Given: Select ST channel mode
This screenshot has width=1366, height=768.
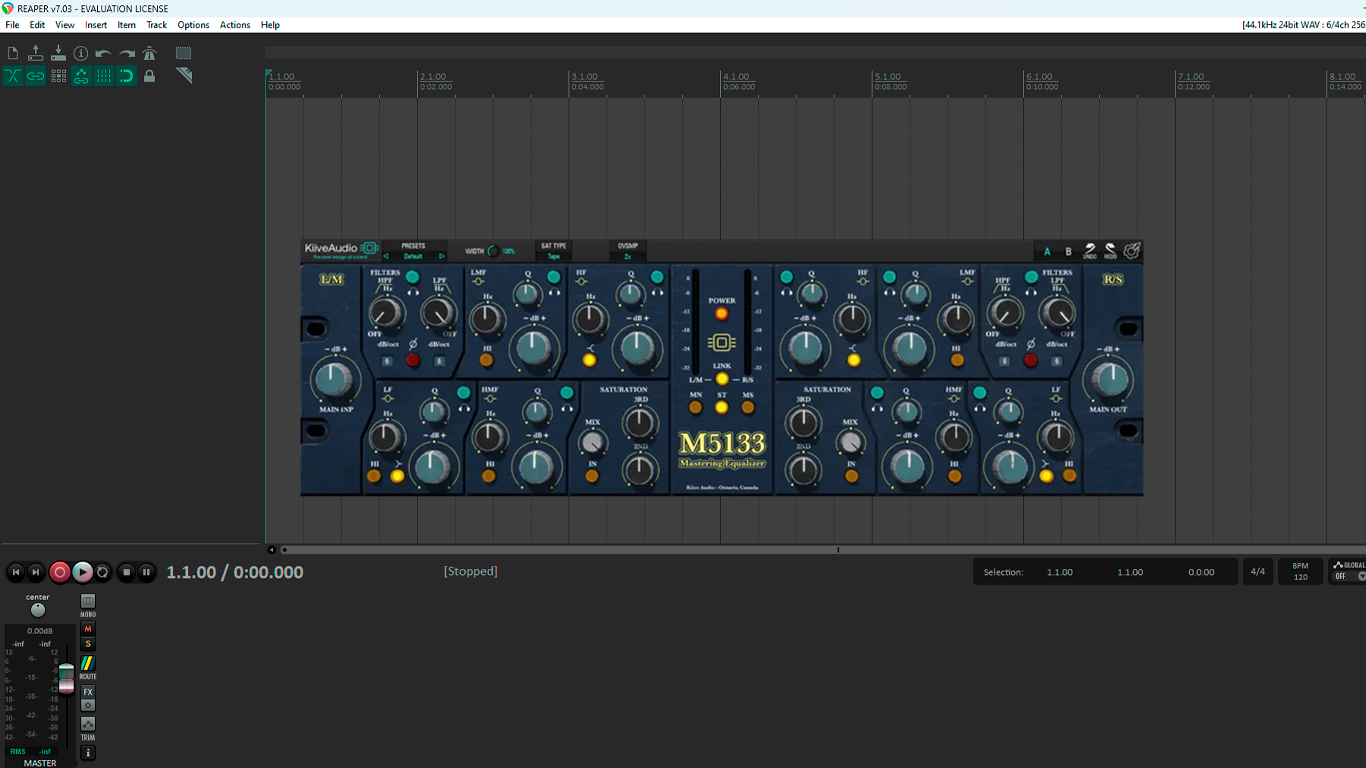Looking at the screenshot, I should pos(722,407).
